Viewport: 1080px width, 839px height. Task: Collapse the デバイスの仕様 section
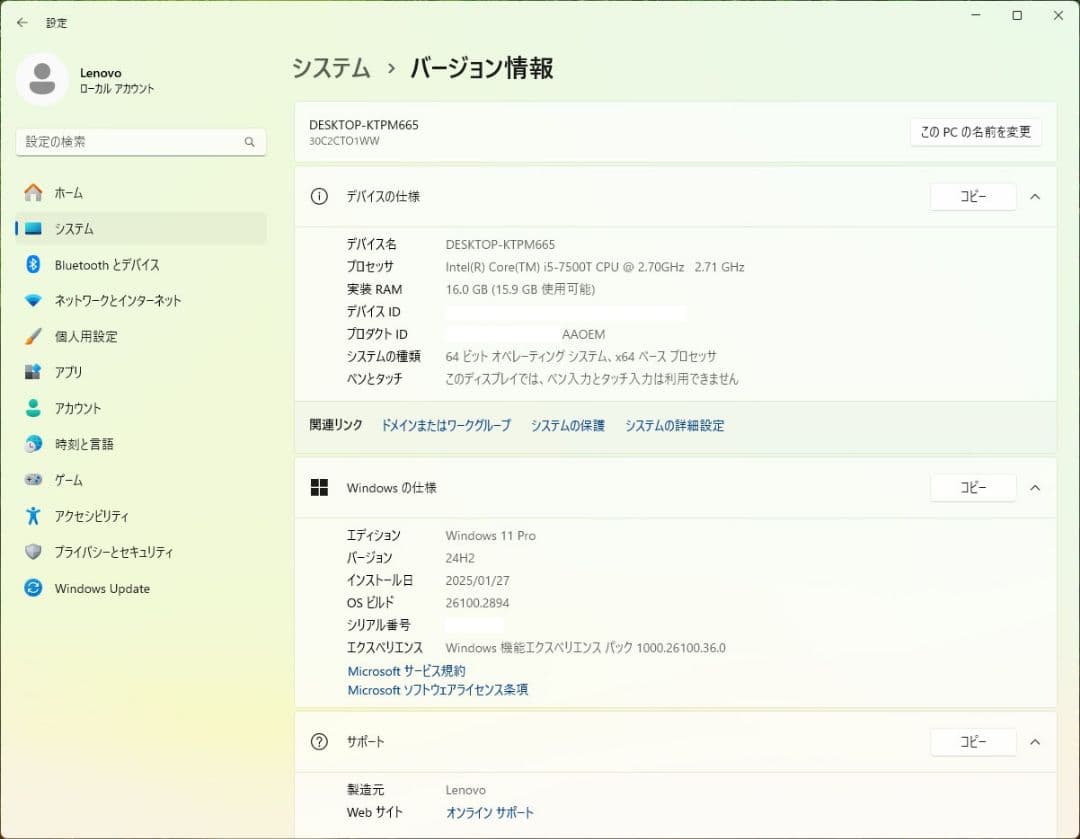coord(1035,196)
